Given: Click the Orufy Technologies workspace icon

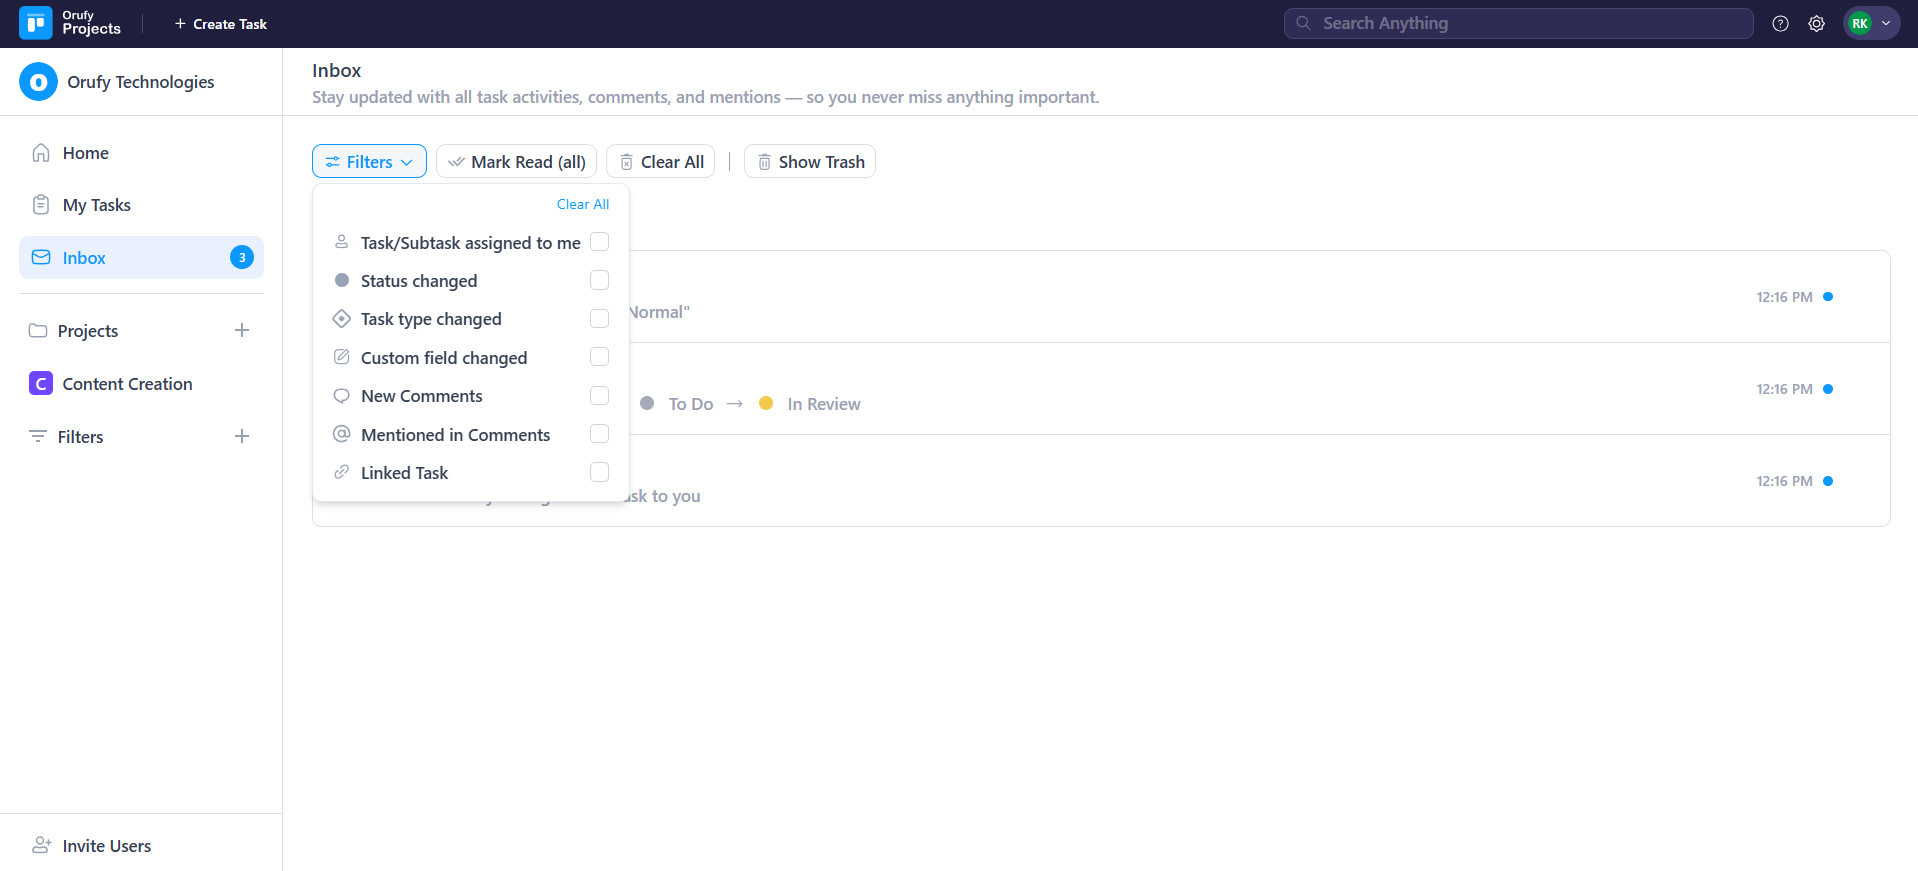Looking at the screenshot, I should 38,82.
